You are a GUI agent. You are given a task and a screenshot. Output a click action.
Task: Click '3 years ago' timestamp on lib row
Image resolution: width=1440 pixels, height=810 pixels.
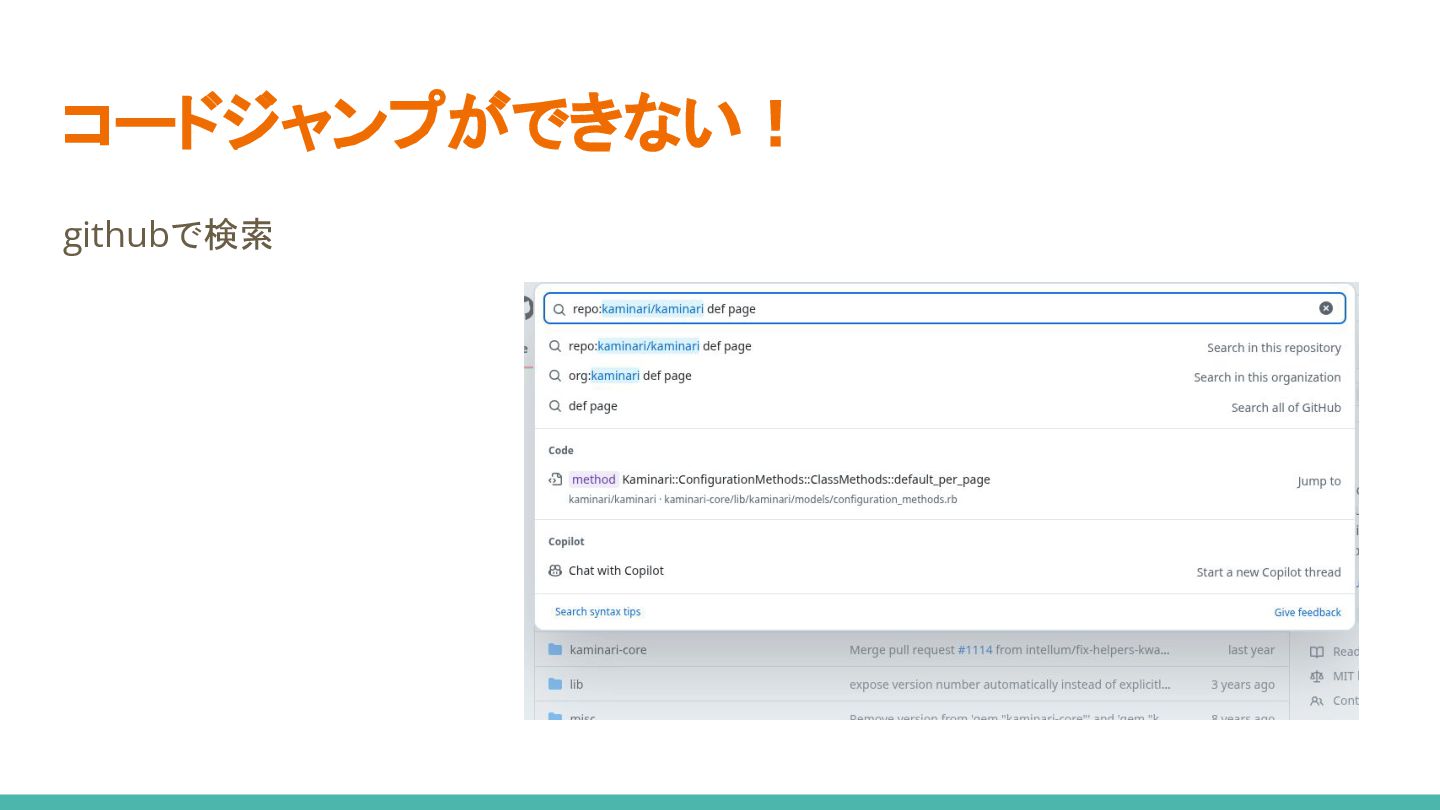pos(1243,685)
